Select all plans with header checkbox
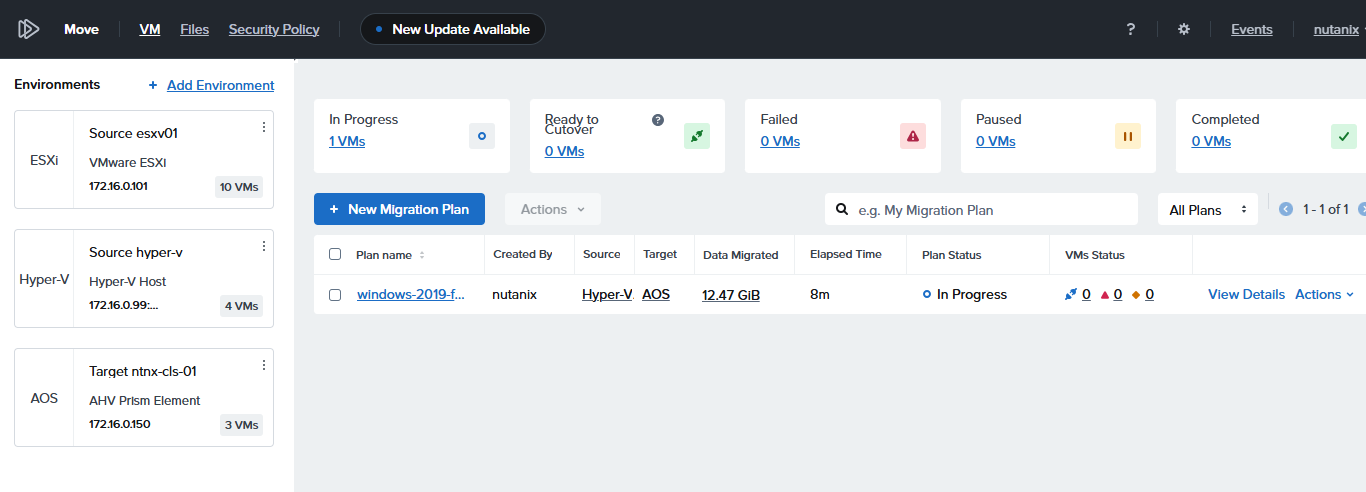 tap(335, 254)
